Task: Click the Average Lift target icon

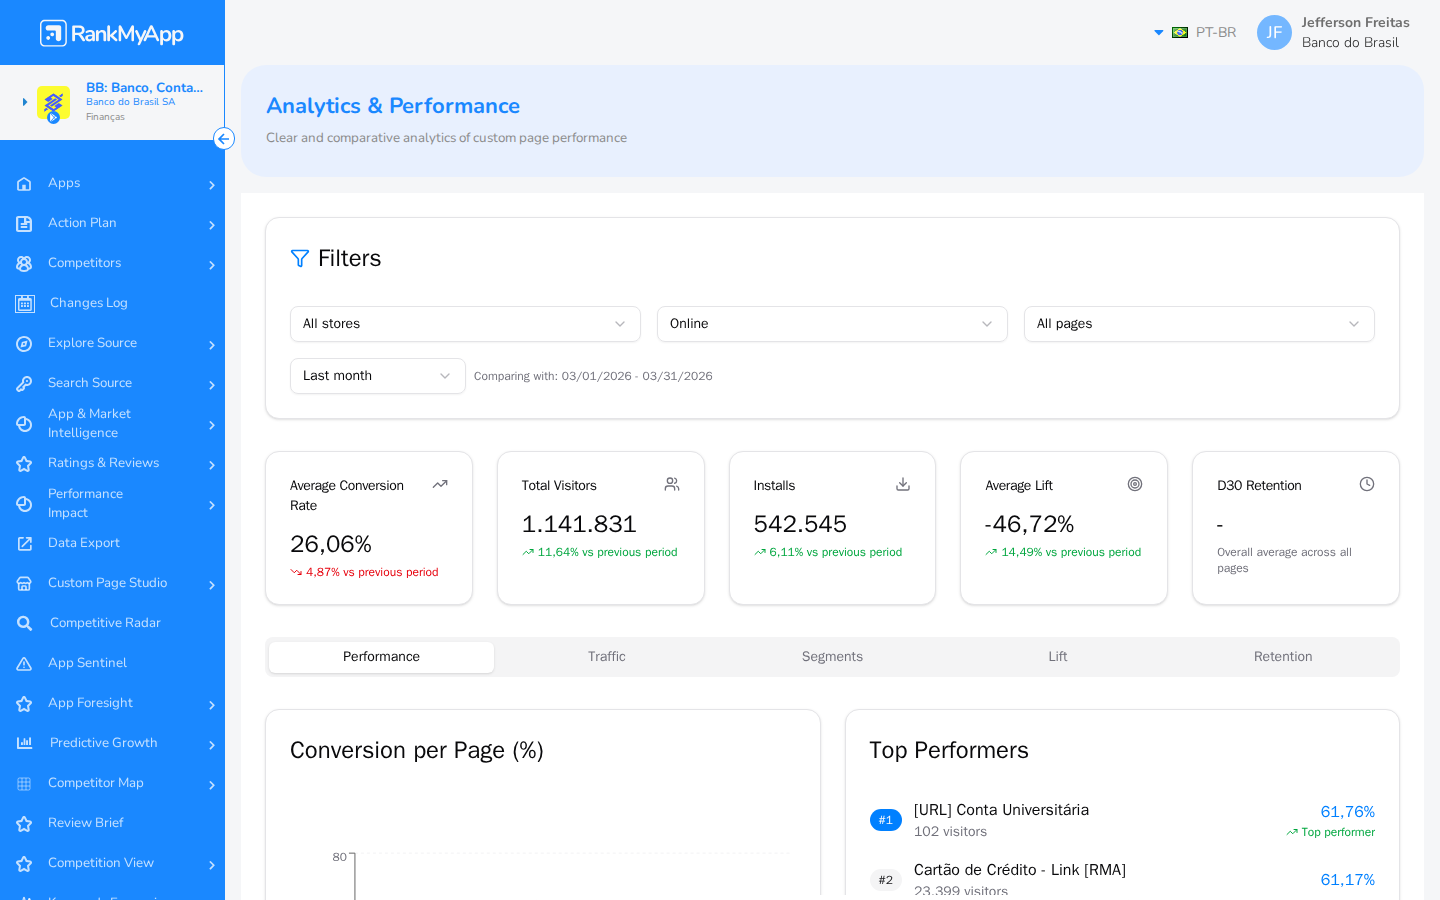Action: point(1135,484)
